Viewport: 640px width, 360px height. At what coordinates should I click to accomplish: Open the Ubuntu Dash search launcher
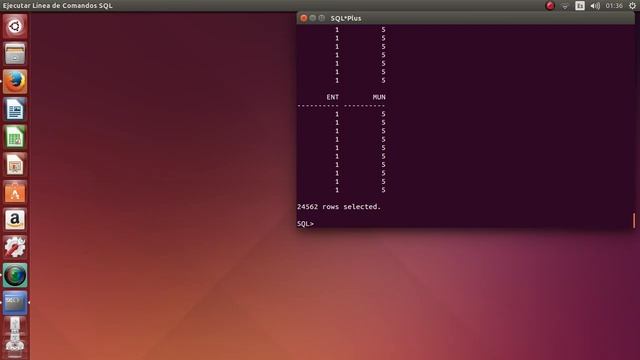(x=15, y=27)
